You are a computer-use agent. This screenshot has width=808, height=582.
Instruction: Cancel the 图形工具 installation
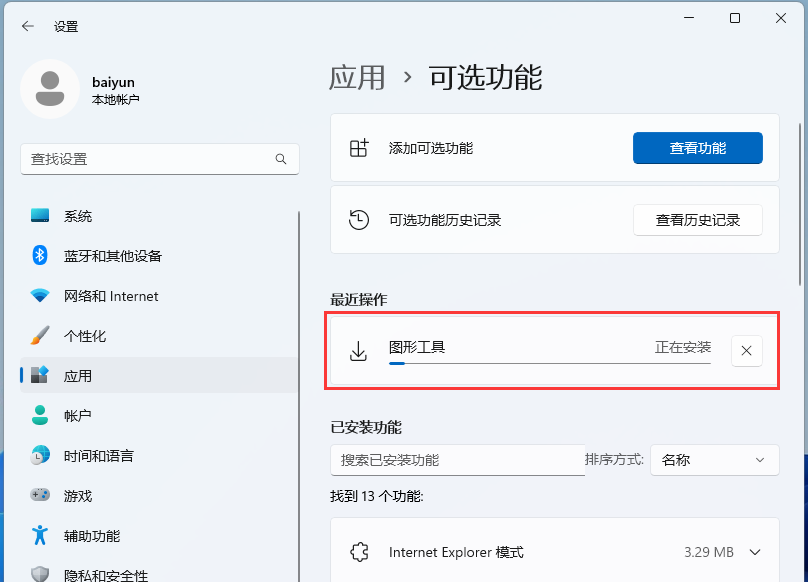pos(746,351)
